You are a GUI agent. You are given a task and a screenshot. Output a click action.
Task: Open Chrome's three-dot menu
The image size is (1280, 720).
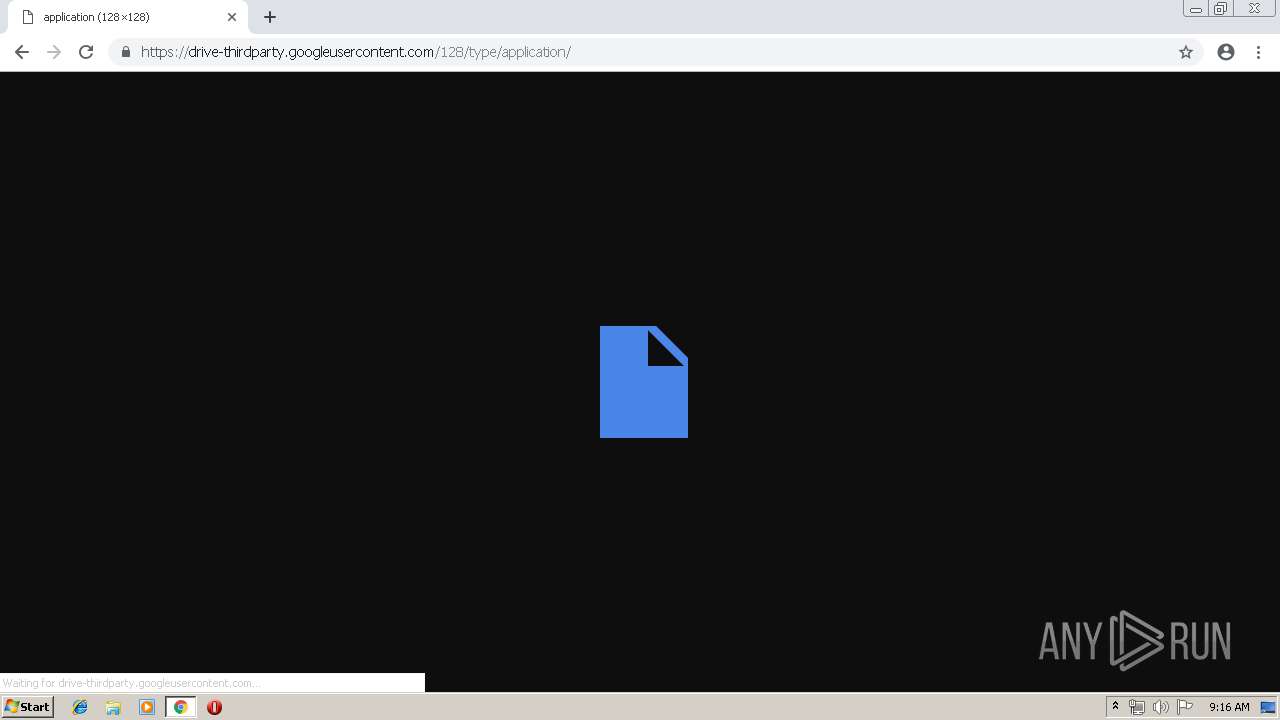coord(1259,52)
